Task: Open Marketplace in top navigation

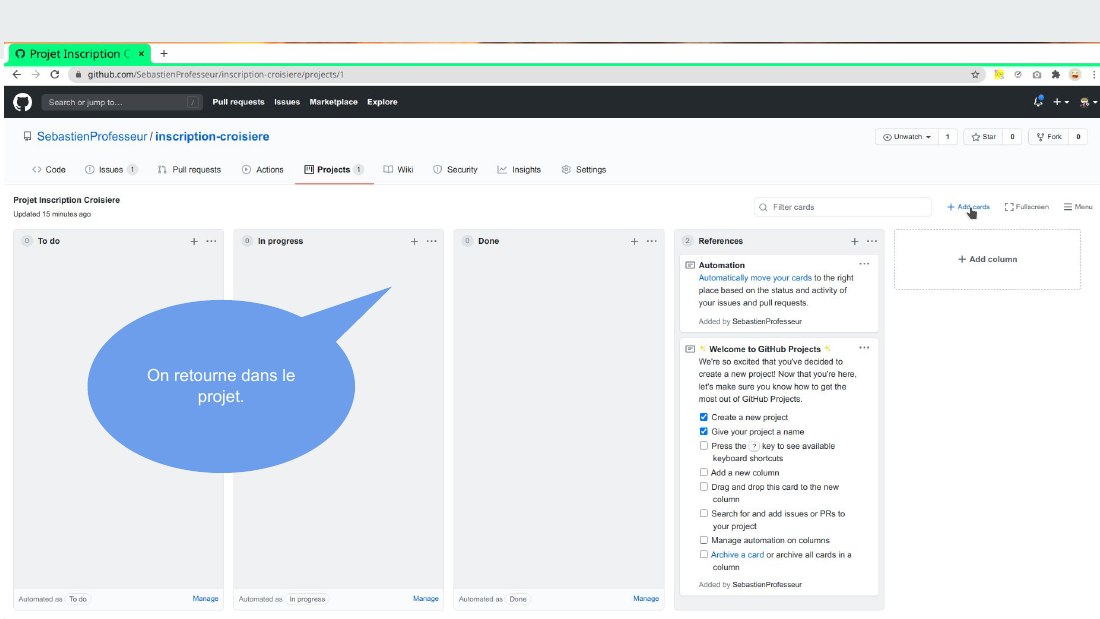Action: [333, 102]
